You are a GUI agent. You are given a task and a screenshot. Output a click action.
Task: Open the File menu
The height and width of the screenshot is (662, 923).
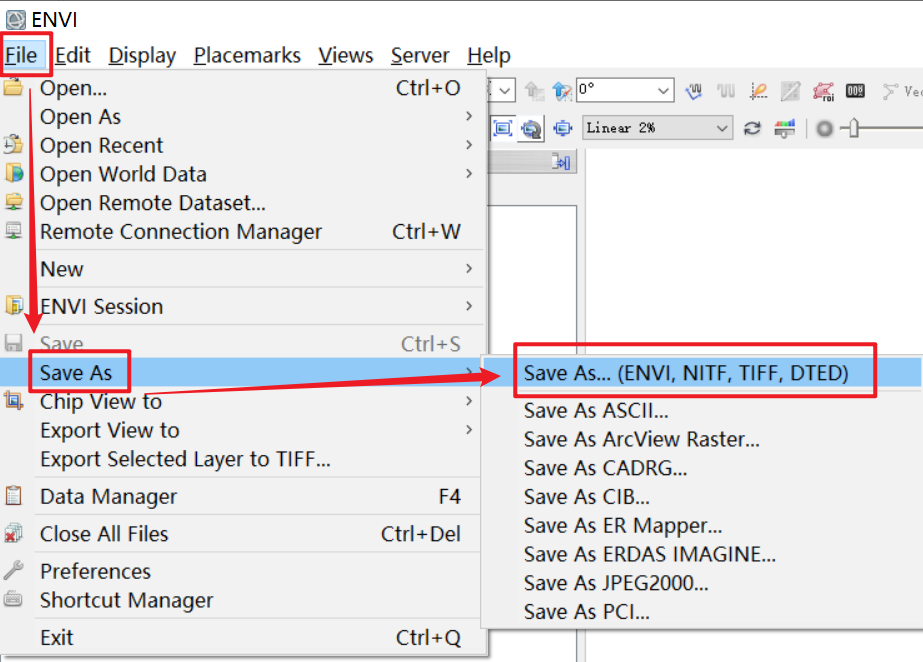22,55
